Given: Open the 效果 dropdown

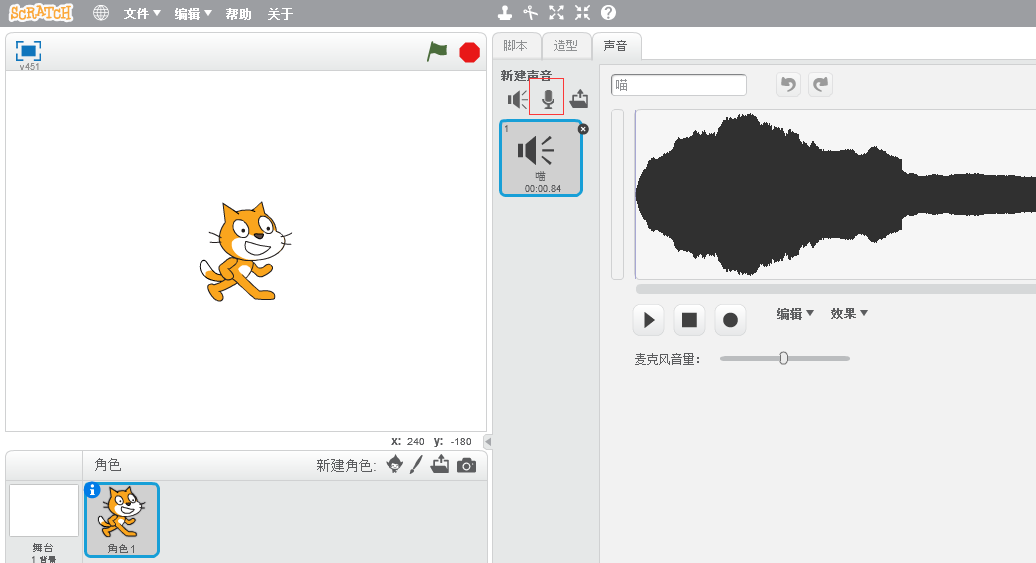Looking at the screenshot, I should pos(849,314).
